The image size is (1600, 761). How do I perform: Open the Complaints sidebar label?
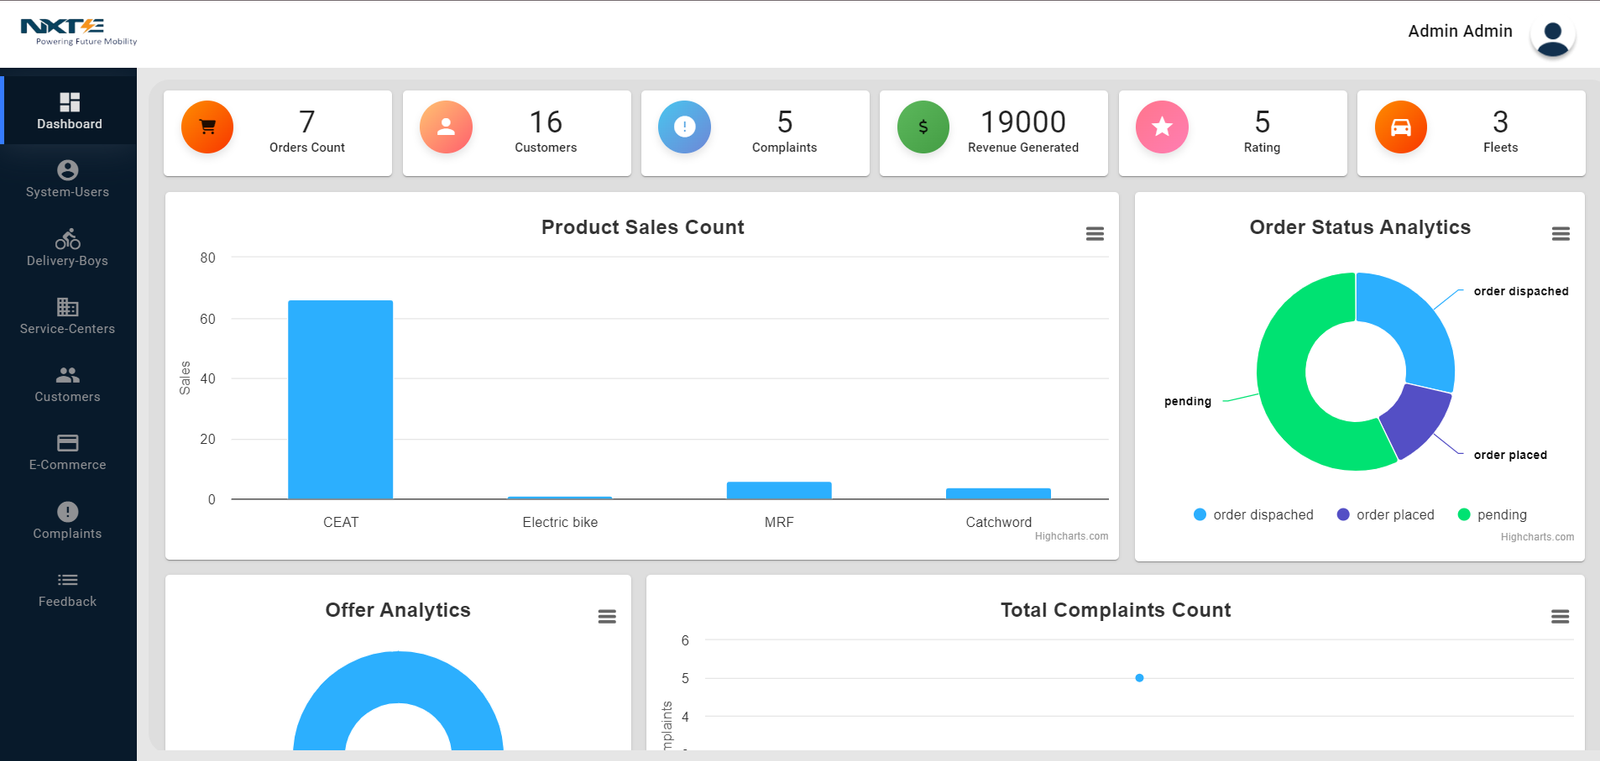[x=67, y=534]
